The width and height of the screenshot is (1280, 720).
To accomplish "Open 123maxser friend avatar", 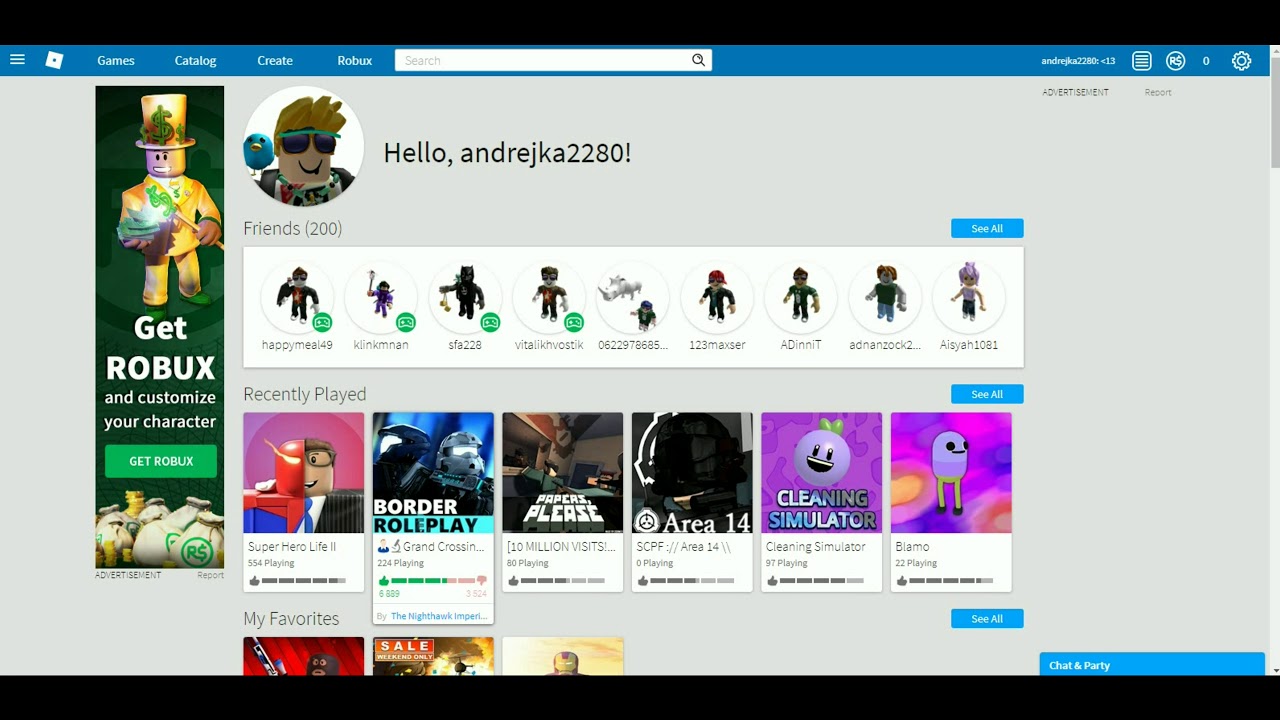I will (717, 297).
